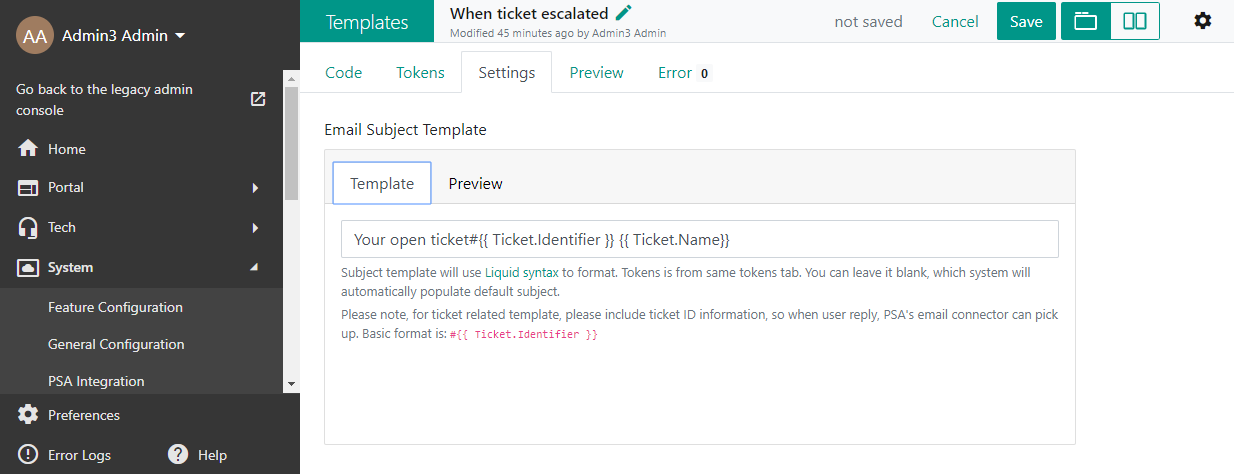Screen dimensions: 1234x474
Task: Click the Home house icon
Action: click(28, 149)
